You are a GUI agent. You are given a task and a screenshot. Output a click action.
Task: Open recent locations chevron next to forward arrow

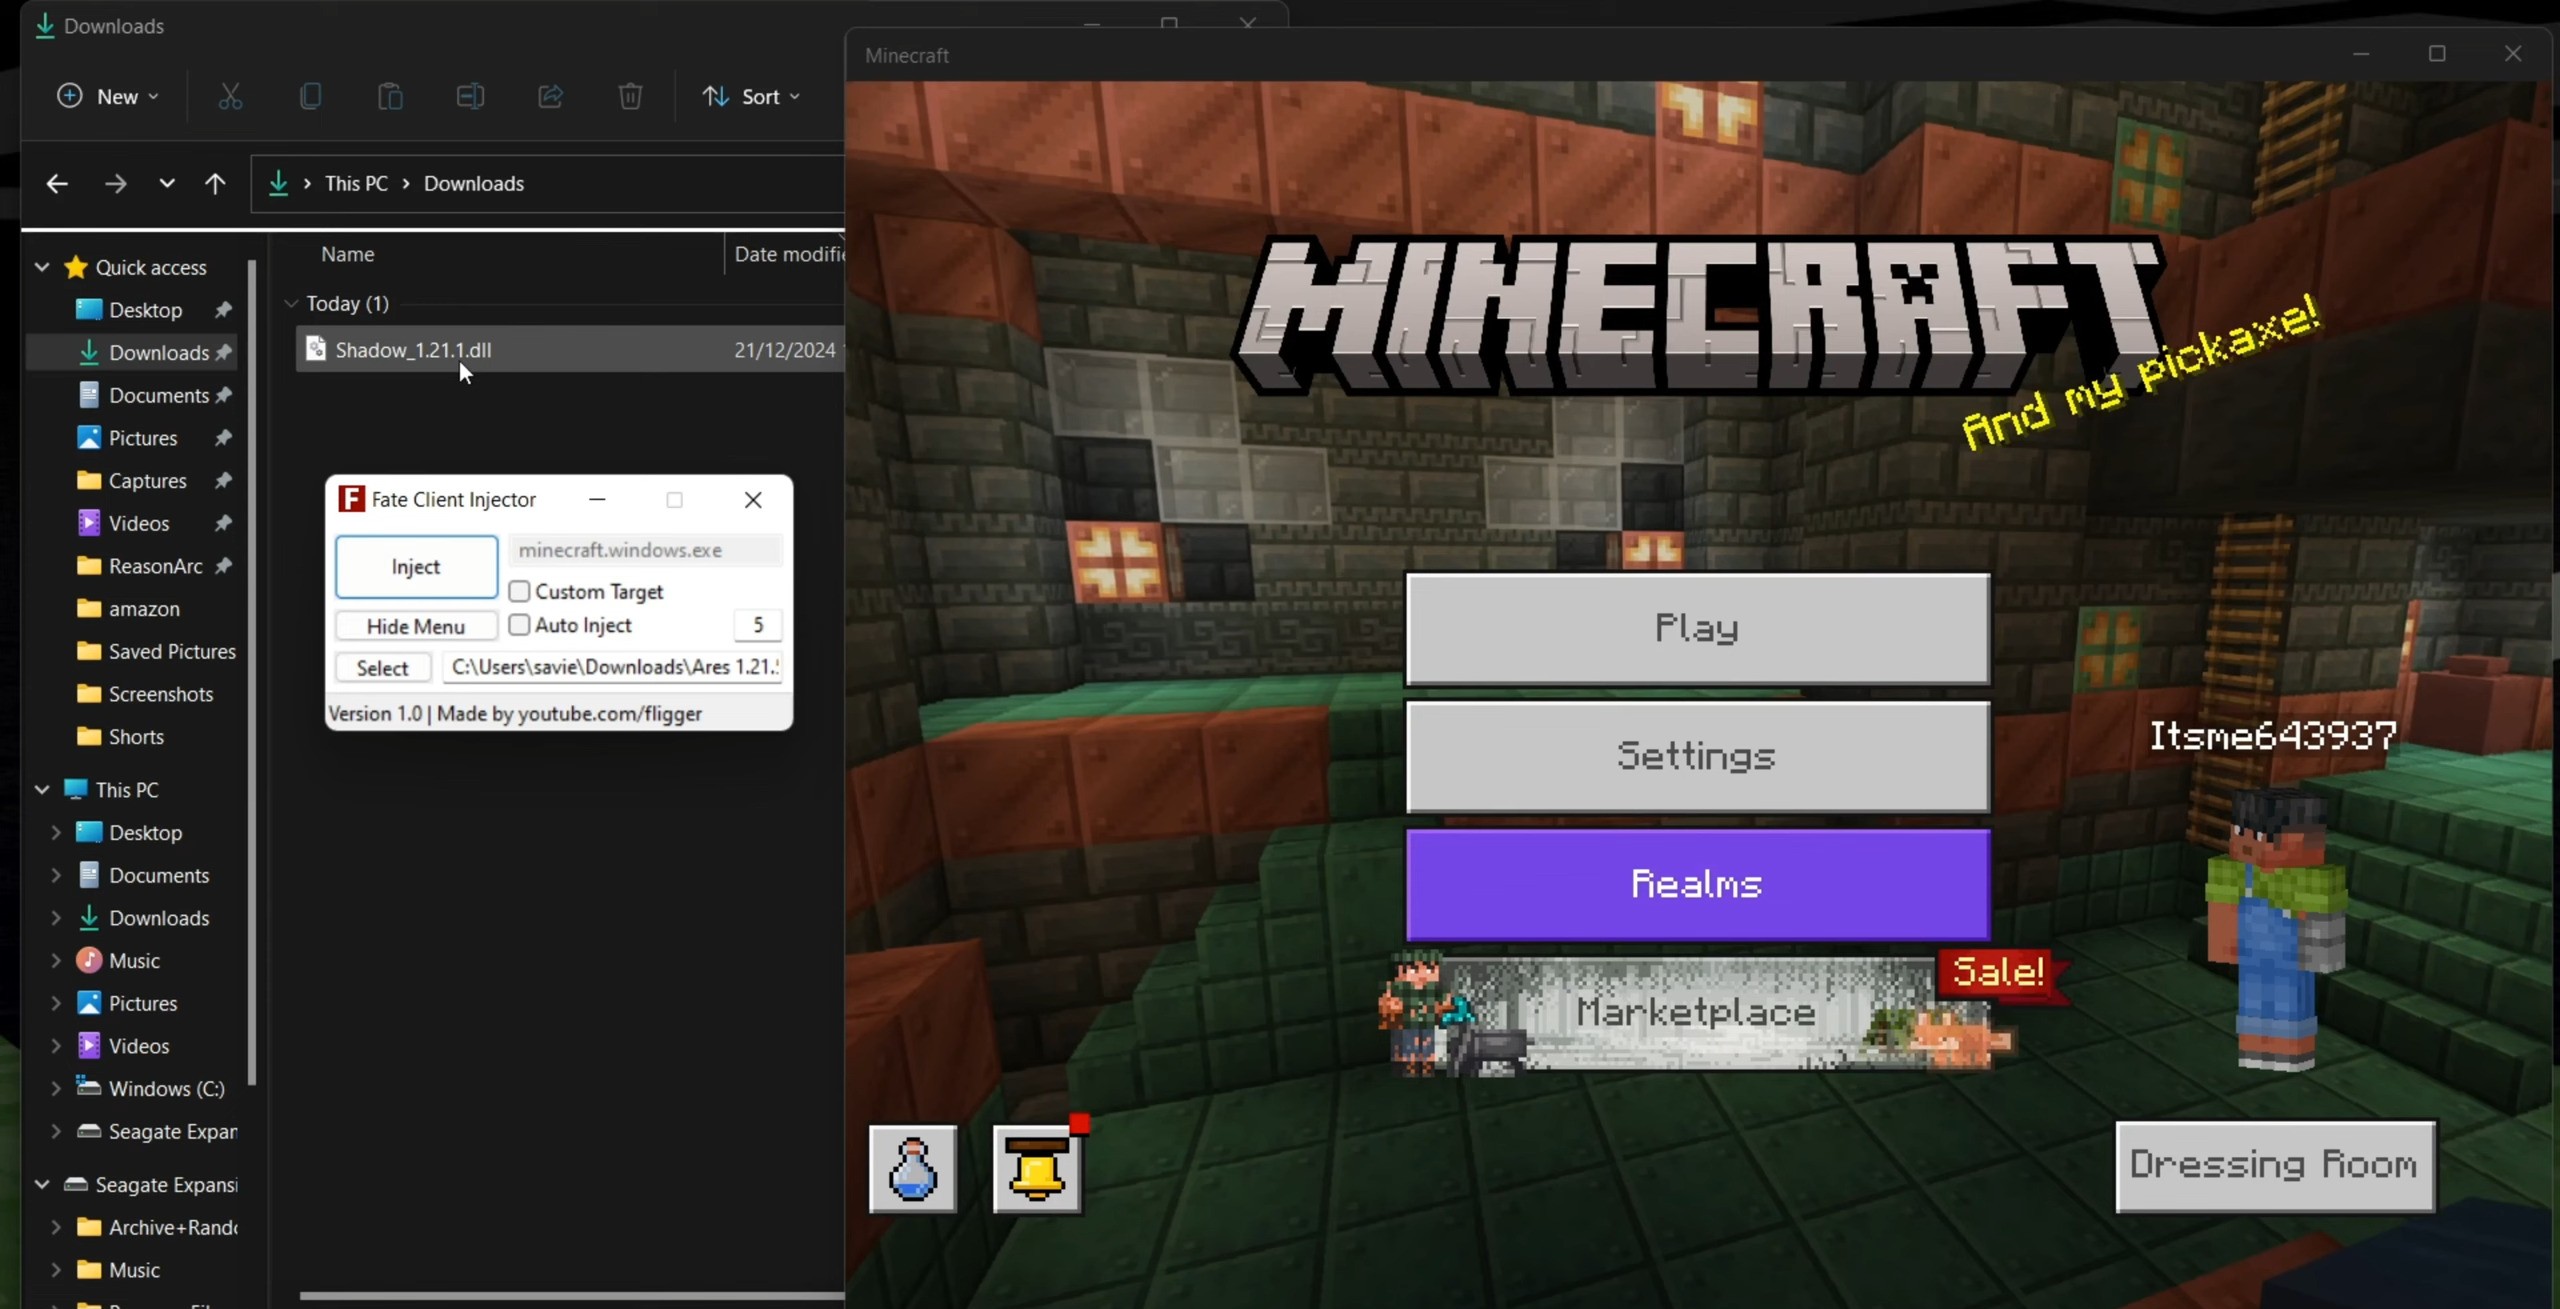167,184
